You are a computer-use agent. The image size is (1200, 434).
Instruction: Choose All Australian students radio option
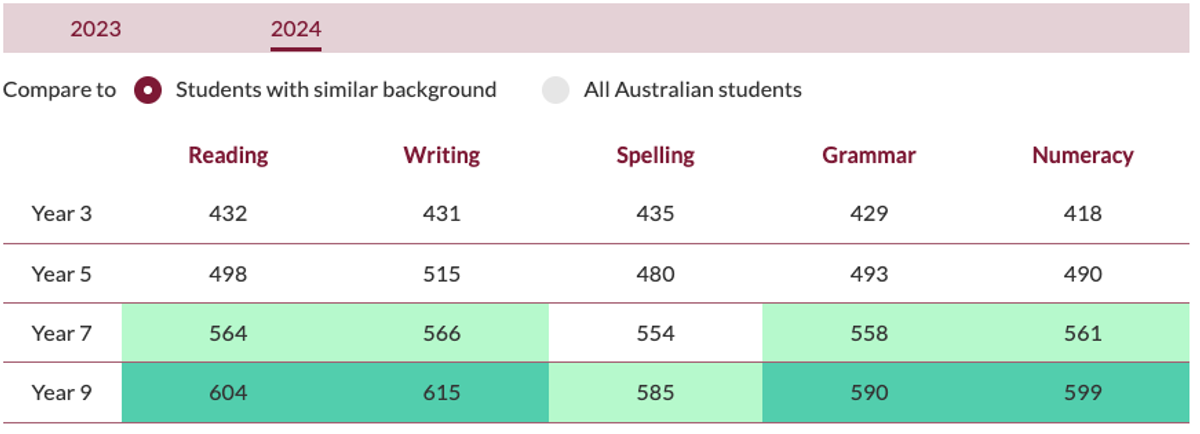(555, 90)
